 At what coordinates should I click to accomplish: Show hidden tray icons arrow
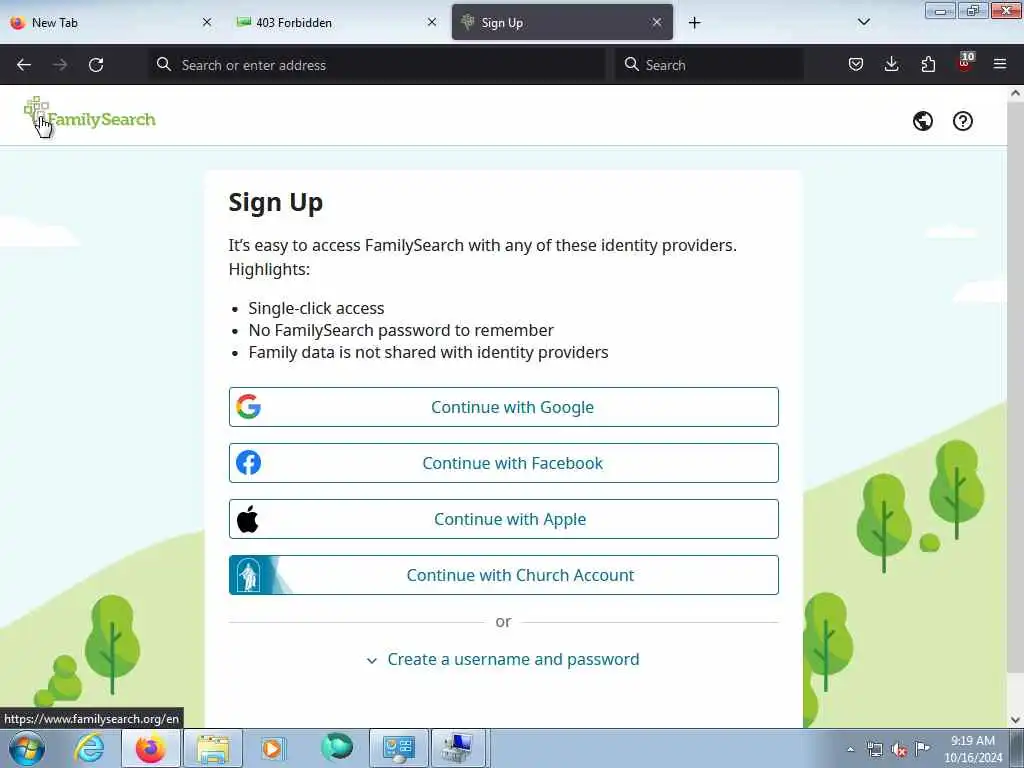pyautogui.click(x=850, y=750)
